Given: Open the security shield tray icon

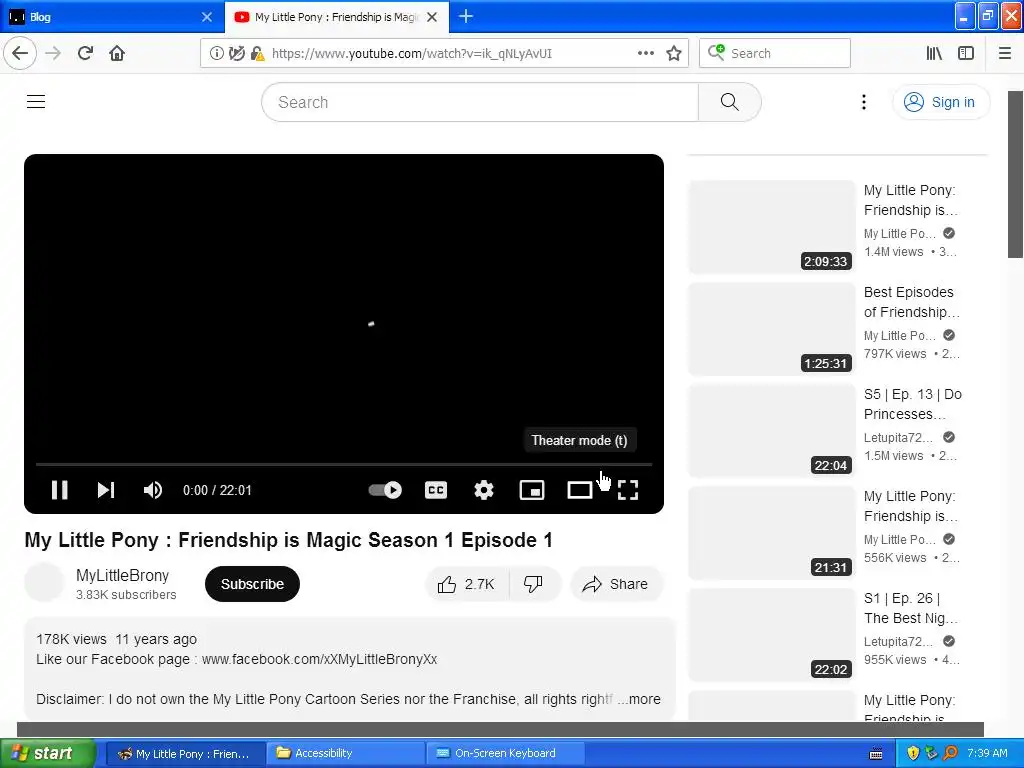Looking at the screenshot, I should (913, 753).
